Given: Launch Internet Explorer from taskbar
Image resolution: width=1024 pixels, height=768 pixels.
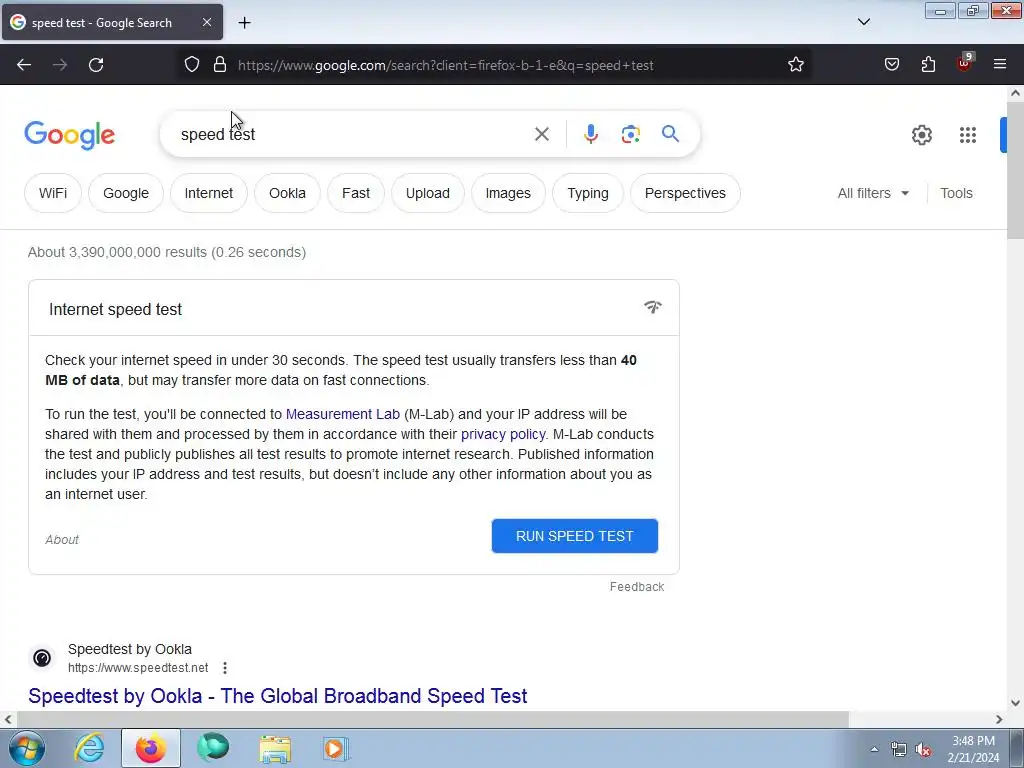Looking at the screenshot, I should pos(89,748).
